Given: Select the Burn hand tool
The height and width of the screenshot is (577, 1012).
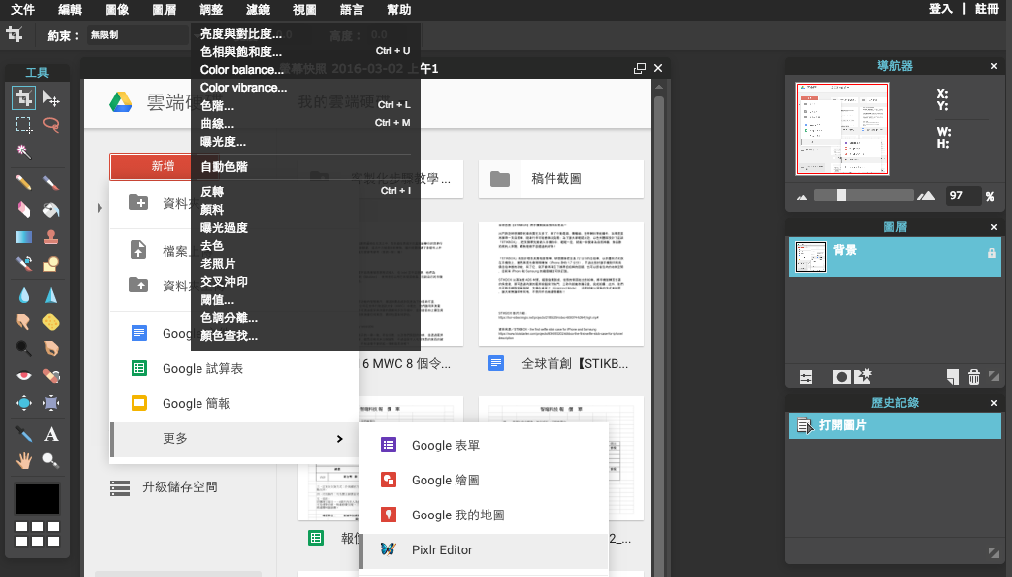Looking at the screenshot, I should [x=51, y=349].
